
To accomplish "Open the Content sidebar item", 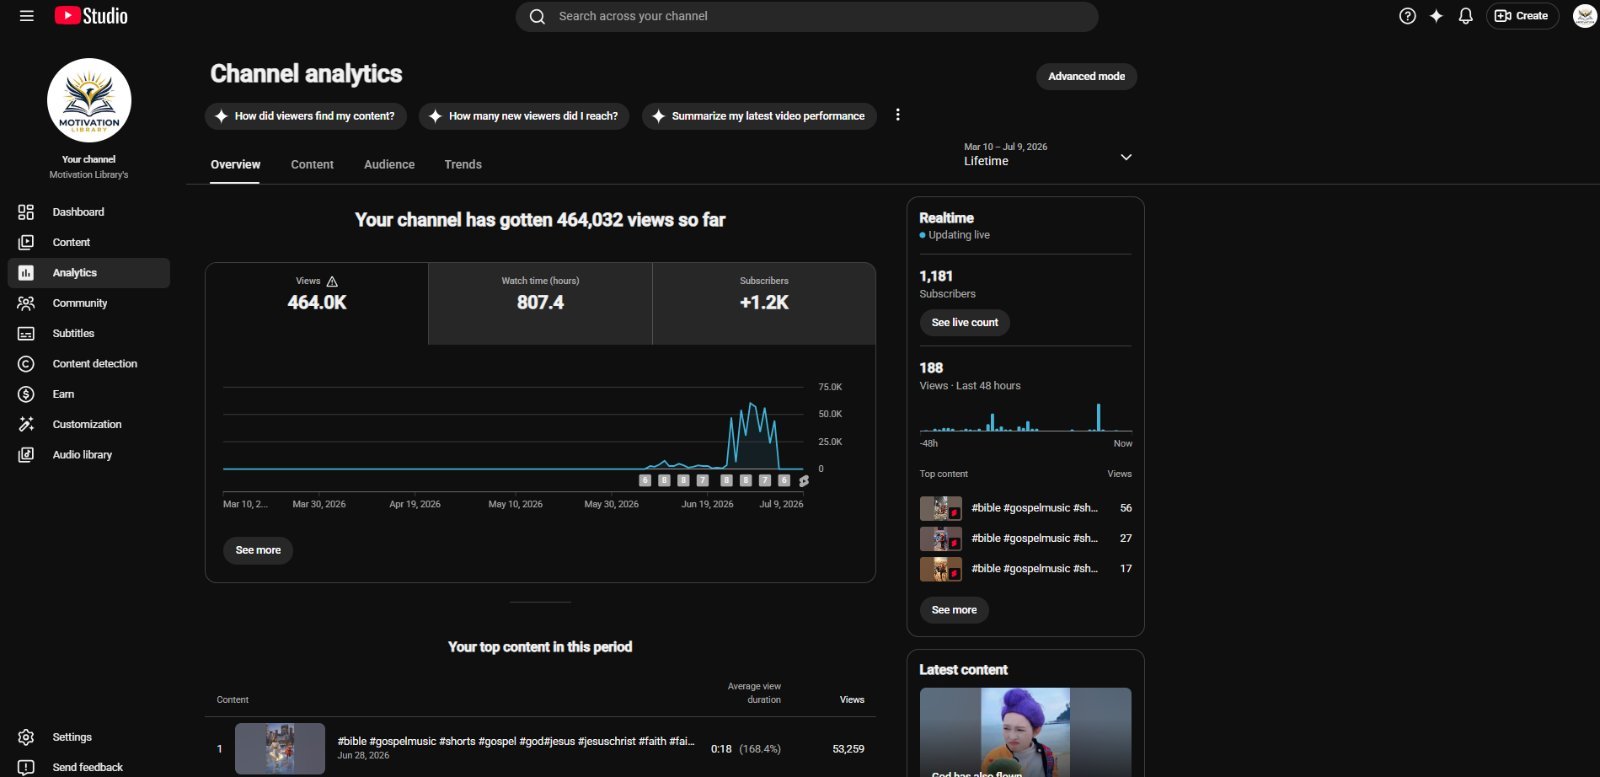I will click(x=88, y=242).
